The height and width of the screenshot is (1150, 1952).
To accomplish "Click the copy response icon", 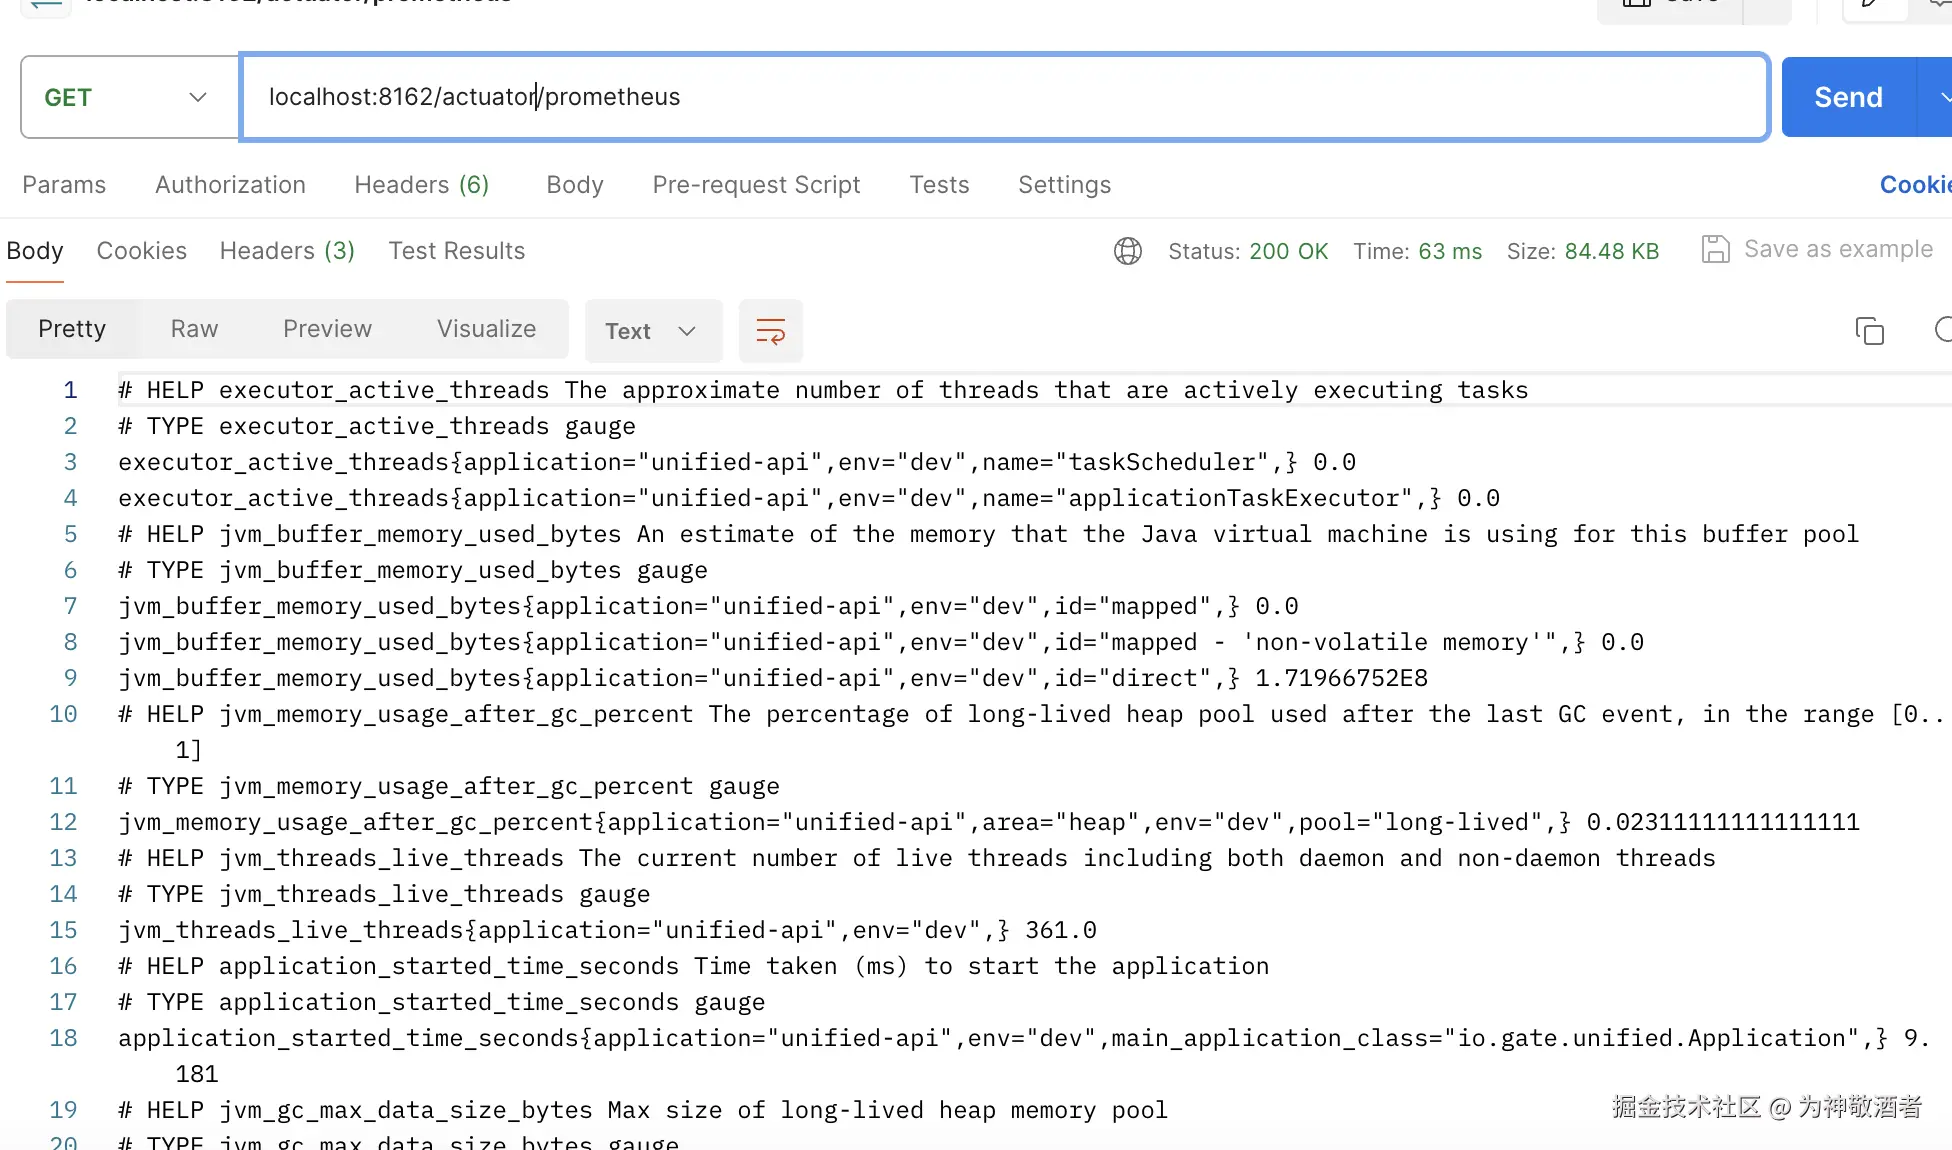I will pos(1869,331).
